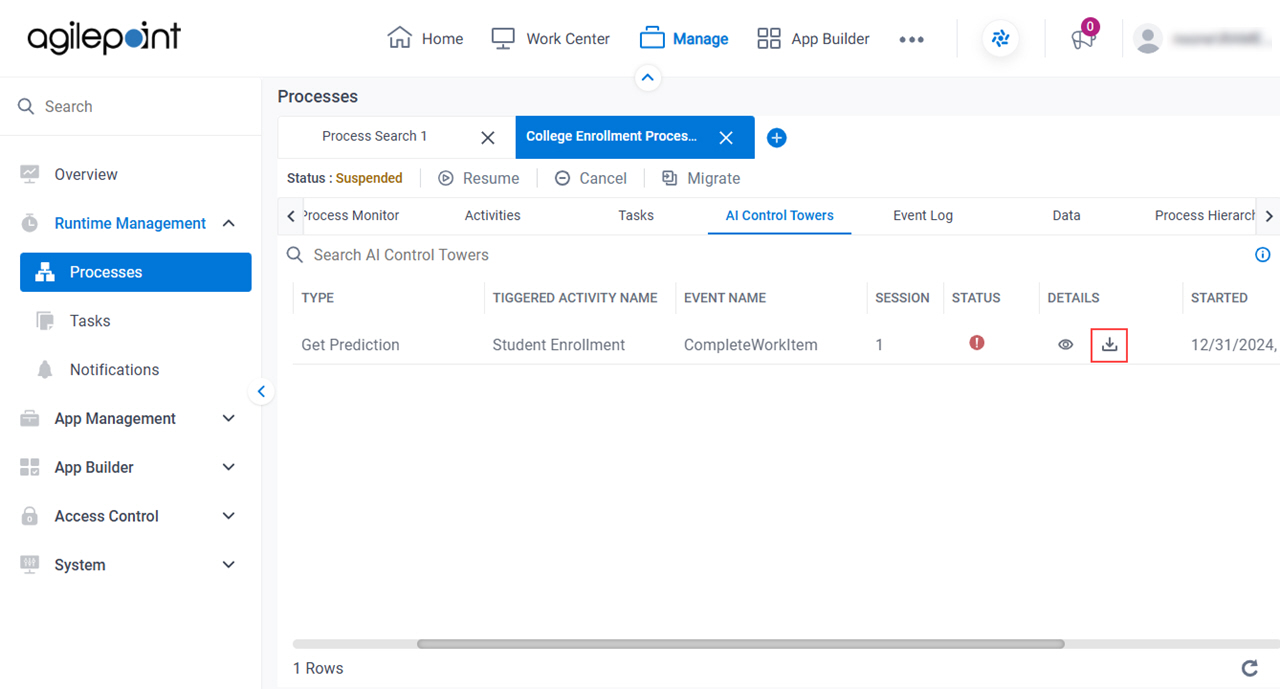Open the more options ellipsis menu
Viewport: 1280px width, 689px height.
pyautogui.click(x=911, y=39)
